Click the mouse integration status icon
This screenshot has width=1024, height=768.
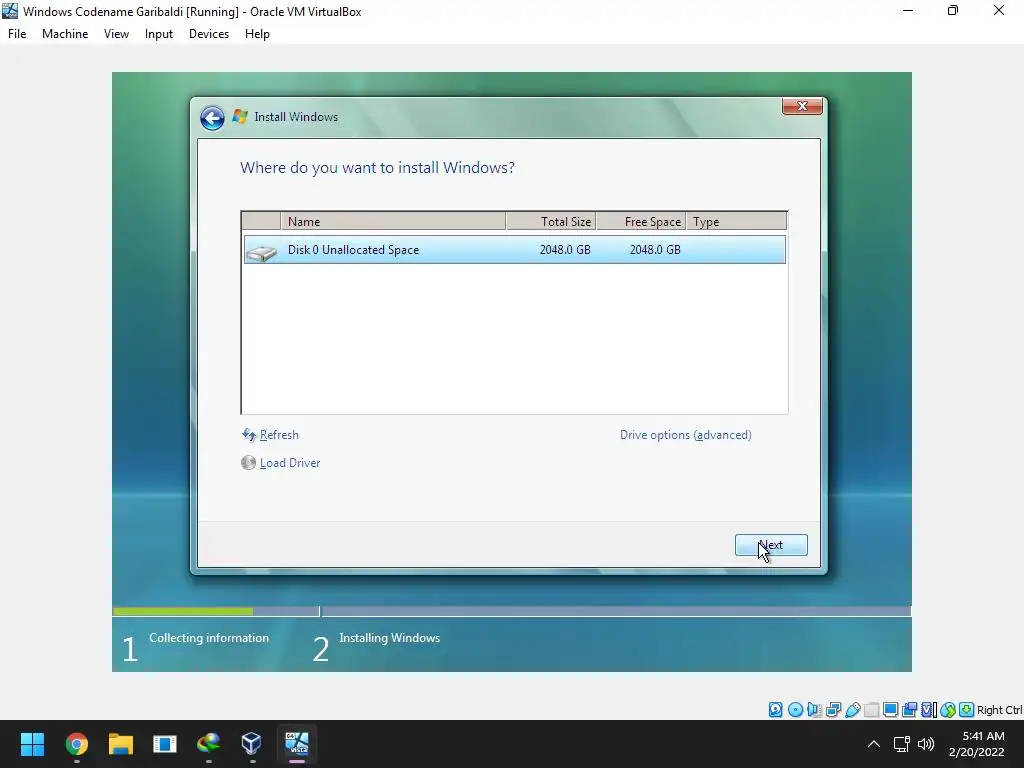coord(948,710)
